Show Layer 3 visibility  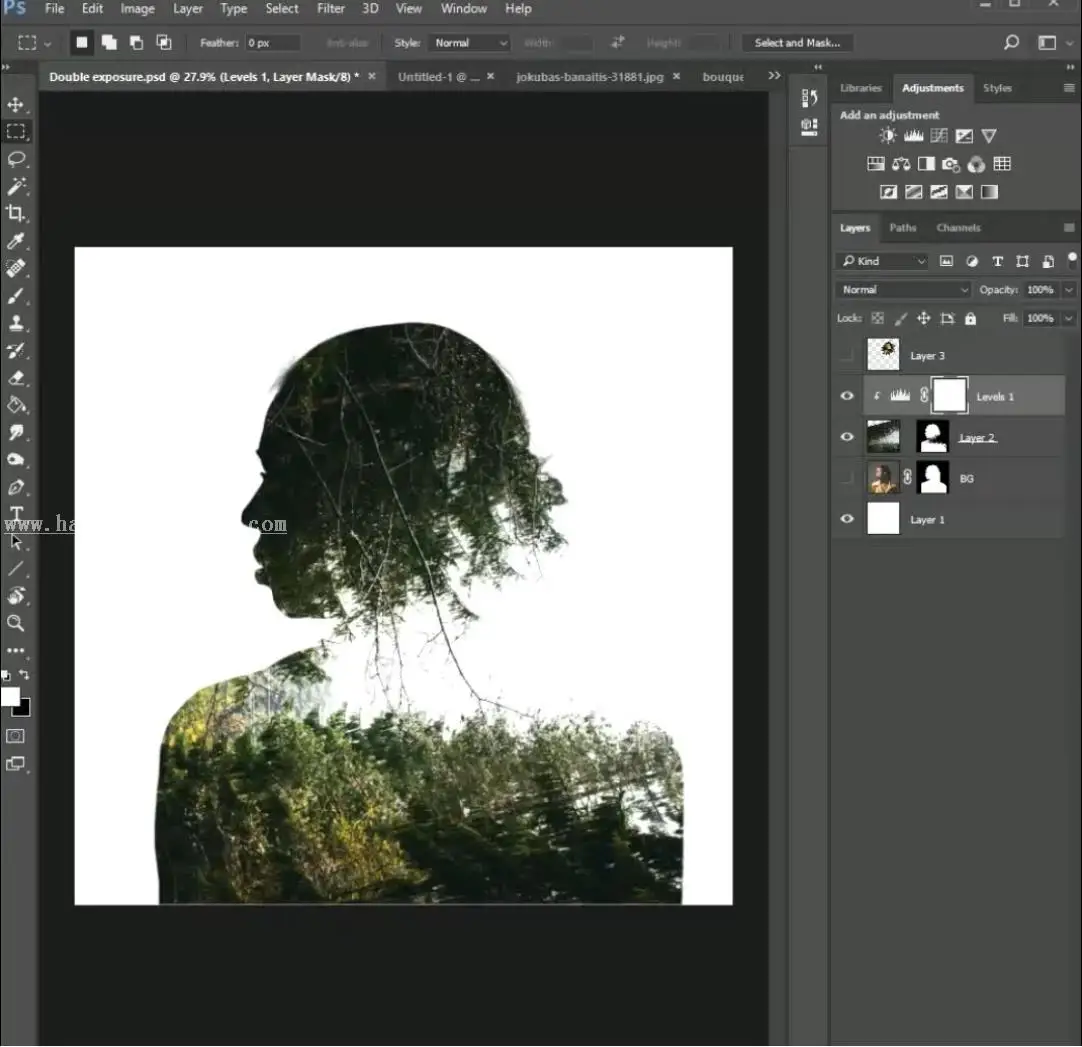(847, 355)
